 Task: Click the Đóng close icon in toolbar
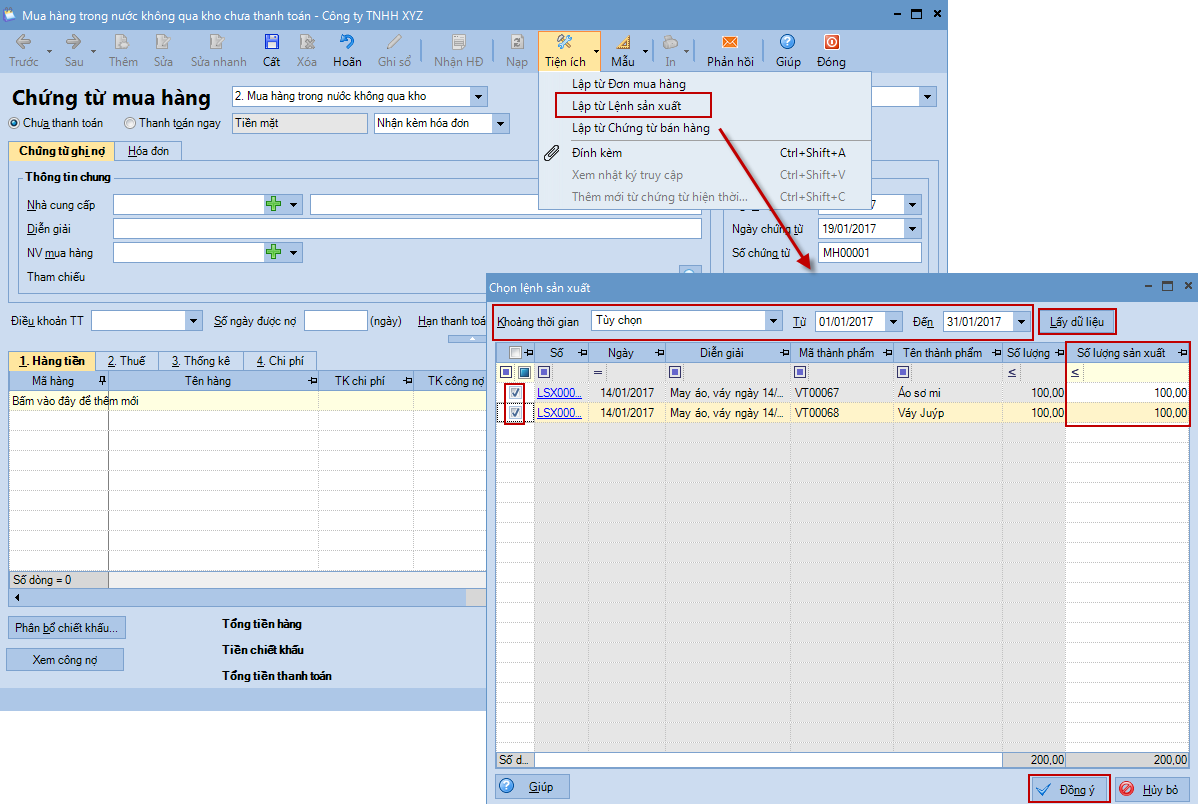point(831,43)
